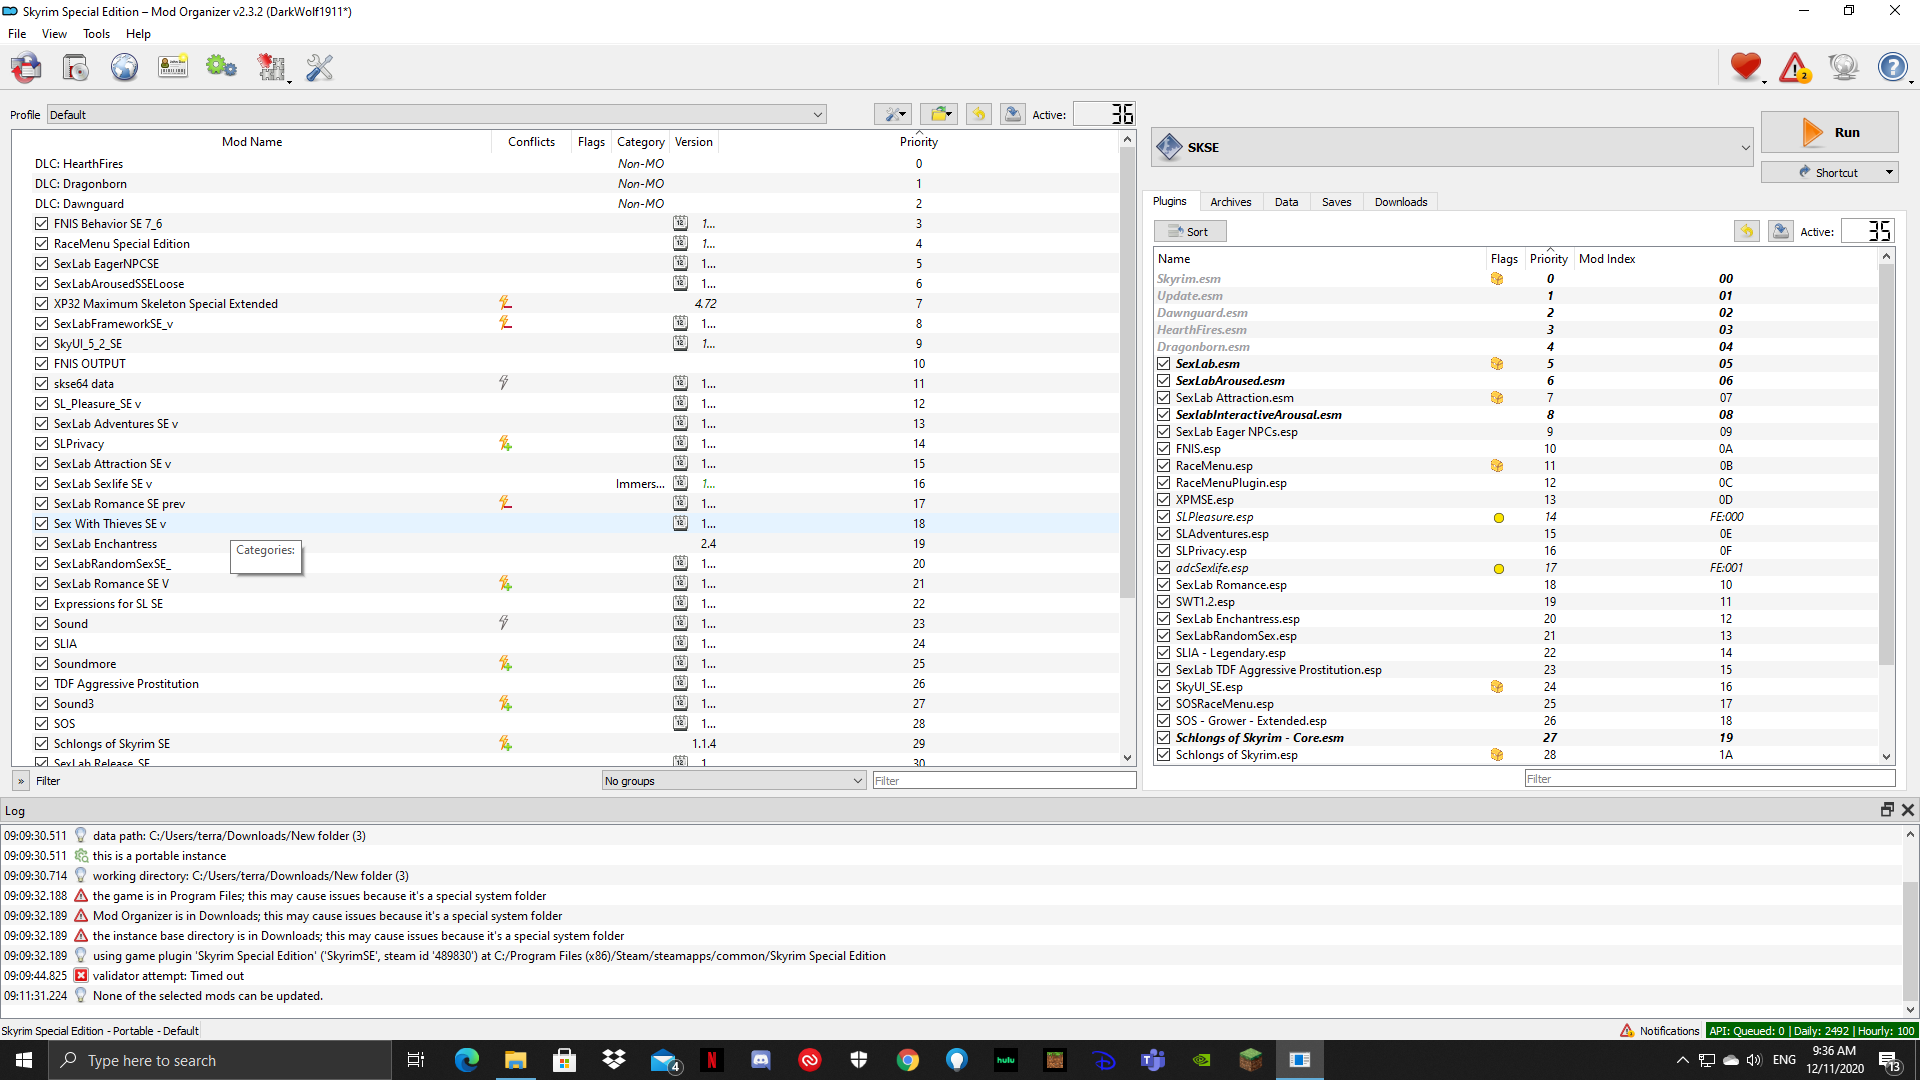Open the mod list tools wrench dropdown

point(892,114)
